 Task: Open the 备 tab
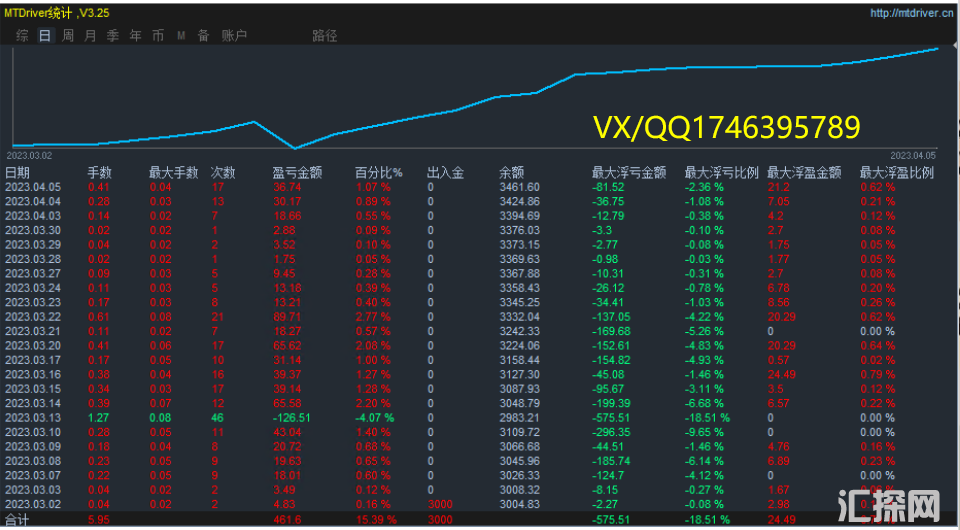click(203, 36)
